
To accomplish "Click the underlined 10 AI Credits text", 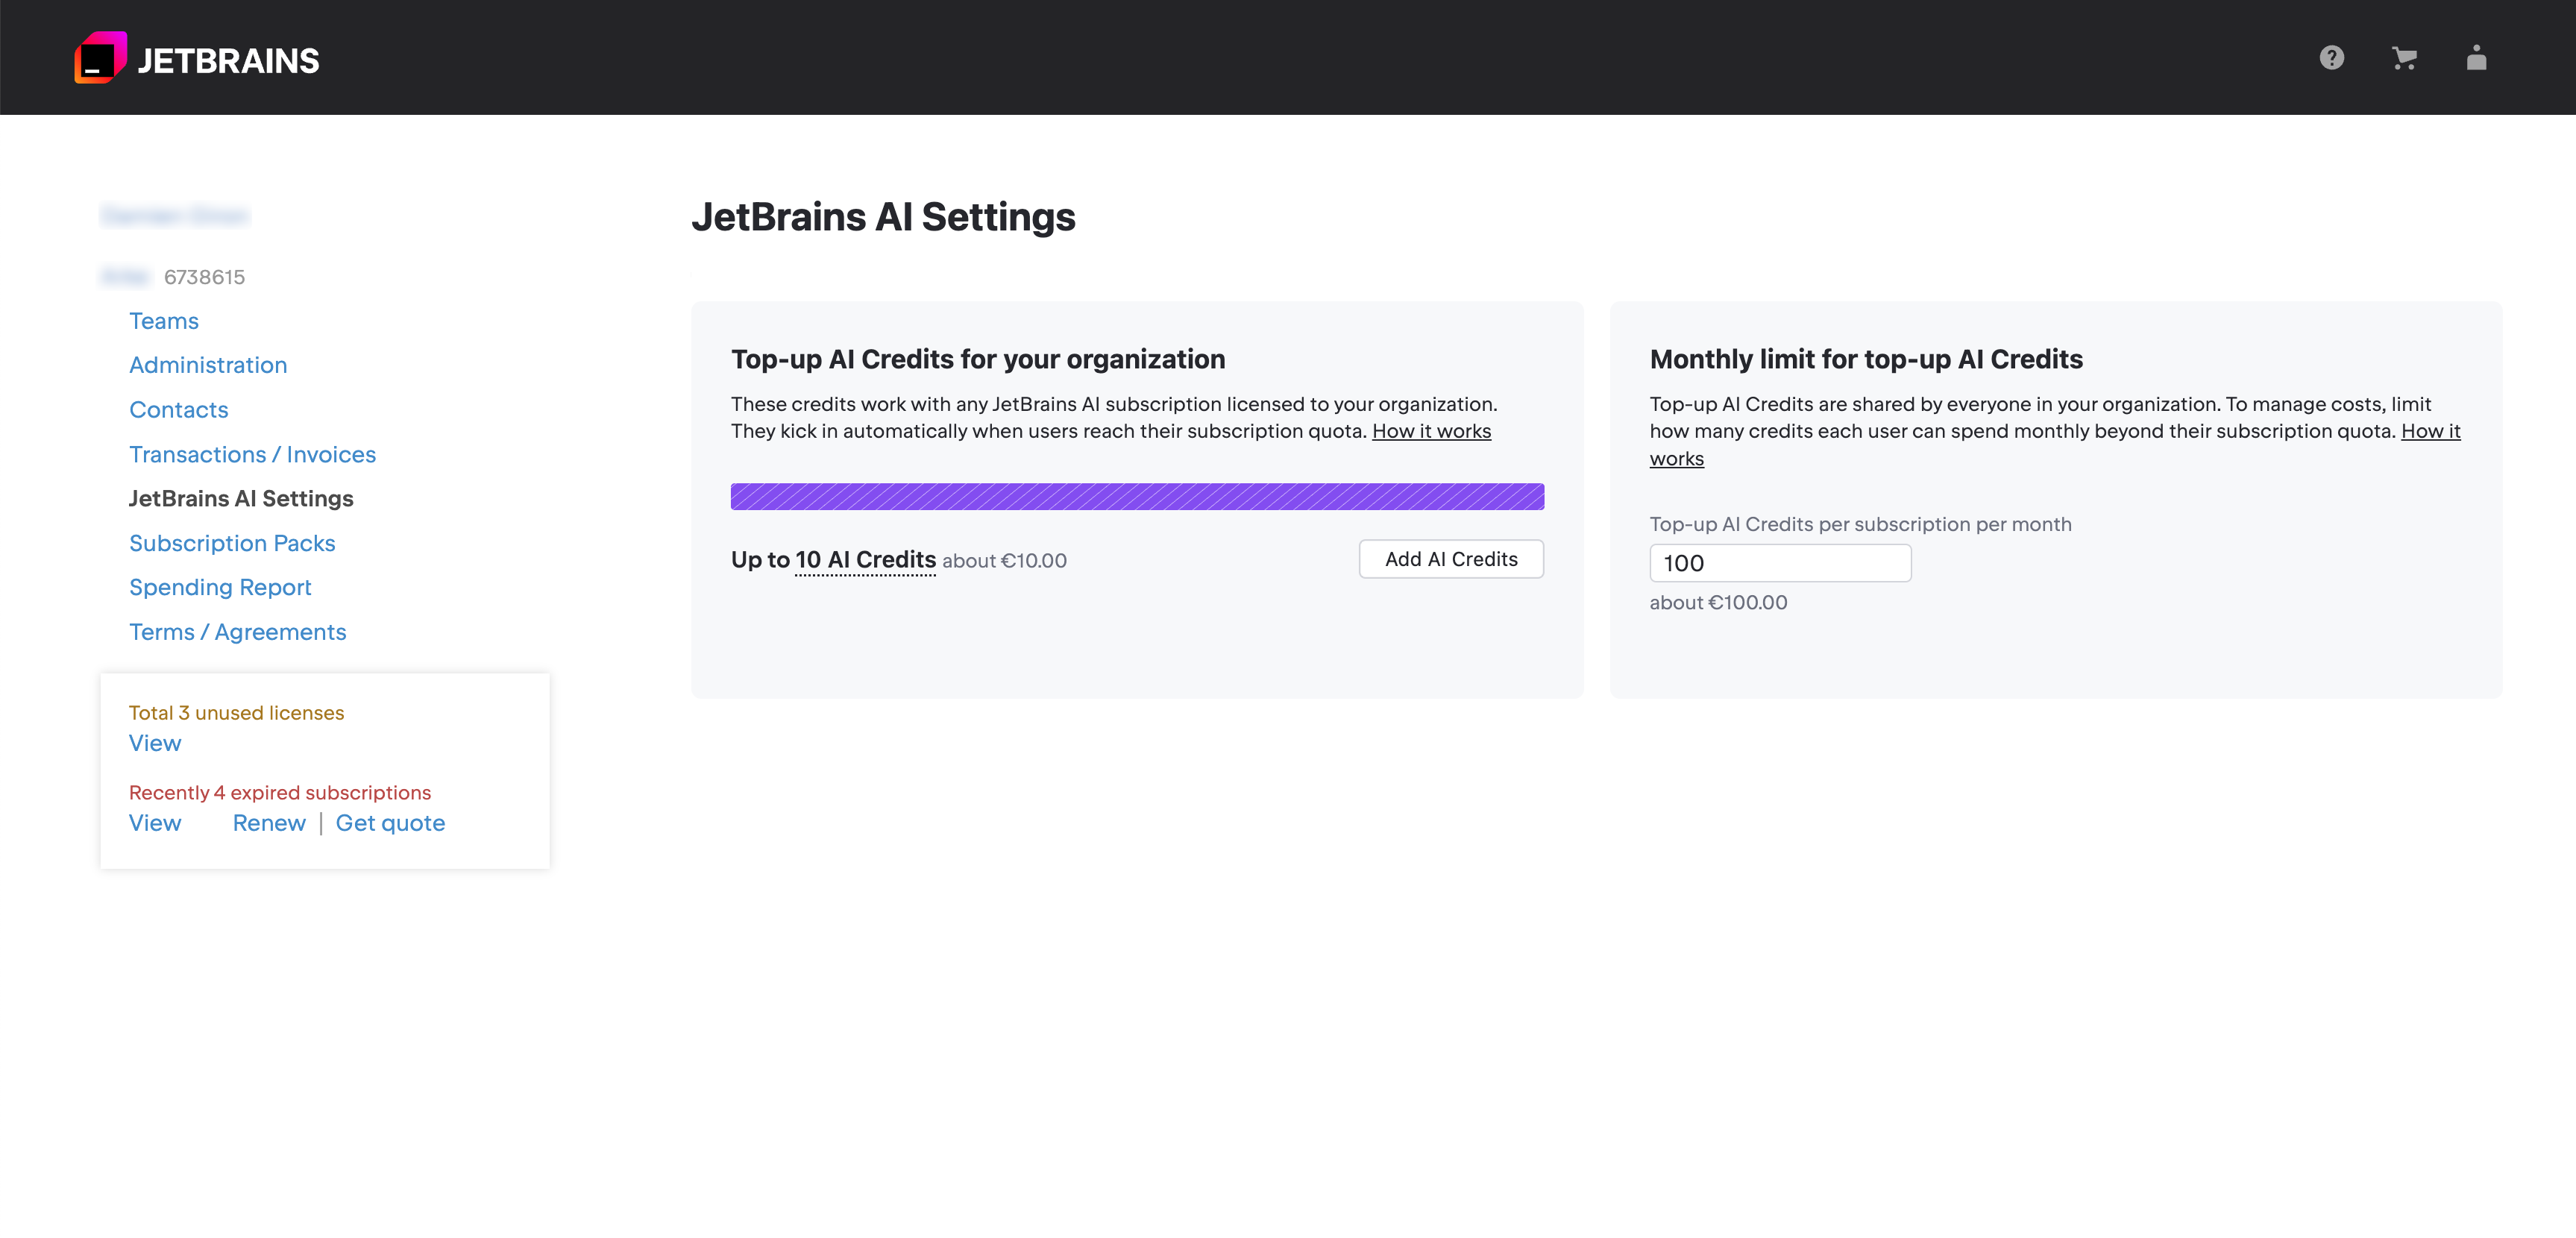I will (865, 560).
